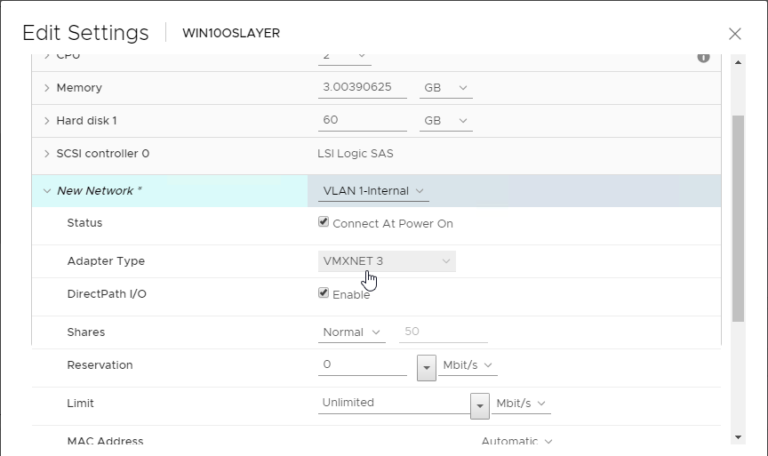Close the Edit Settings dialog
Image resolution: width=768 pixels, height=456 pixels.
(x=735, y=33)
